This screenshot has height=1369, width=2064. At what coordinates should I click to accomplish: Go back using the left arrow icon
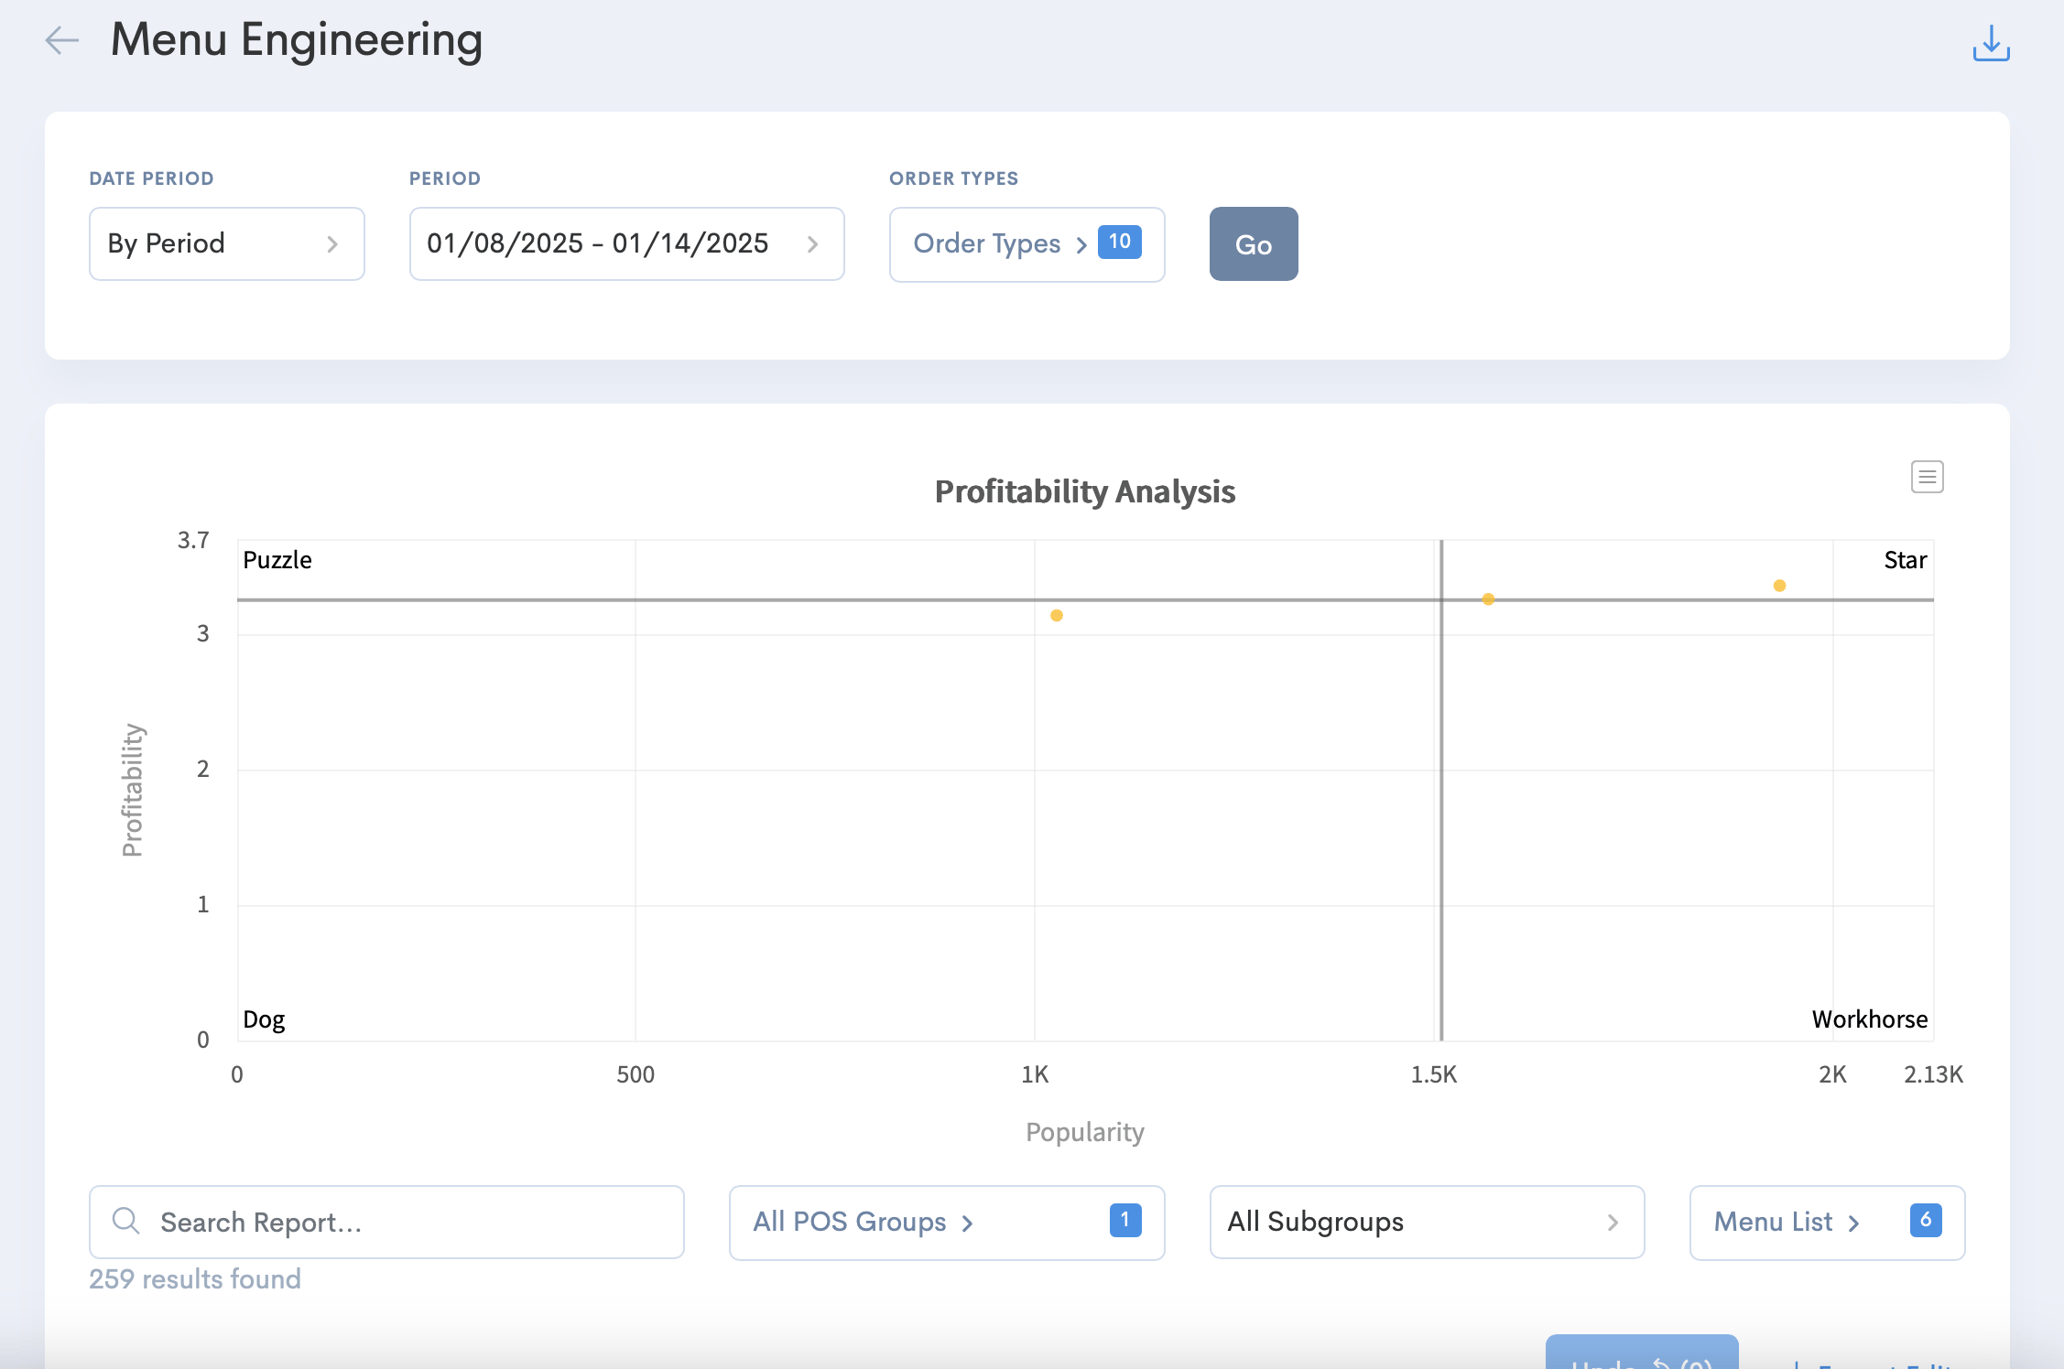(x=62, y=40)
